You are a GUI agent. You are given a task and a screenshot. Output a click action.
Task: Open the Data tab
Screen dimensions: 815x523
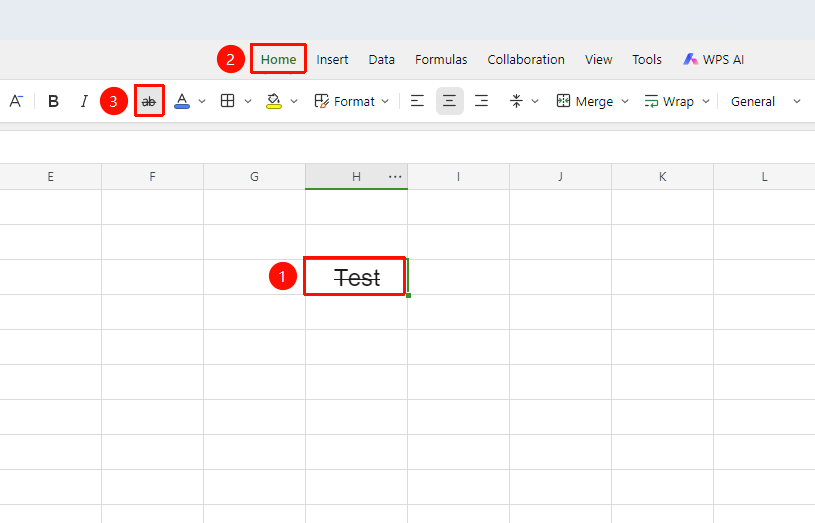382,60
